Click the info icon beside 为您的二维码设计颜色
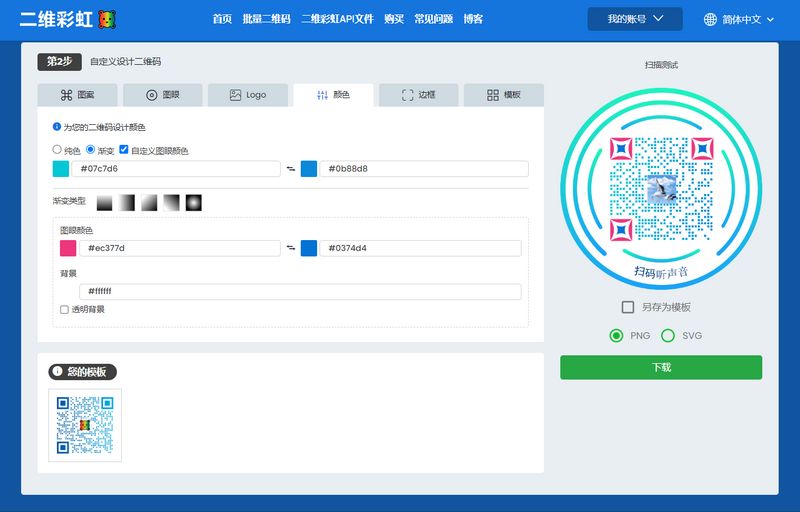The image size is (800, 512). click(57, 126)
